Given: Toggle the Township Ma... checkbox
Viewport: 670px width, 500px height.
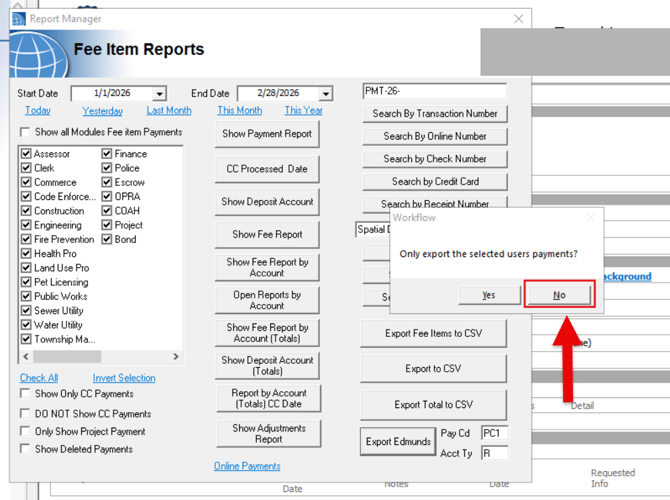Looking at the screenshot, I should click(x=26, y=339).
